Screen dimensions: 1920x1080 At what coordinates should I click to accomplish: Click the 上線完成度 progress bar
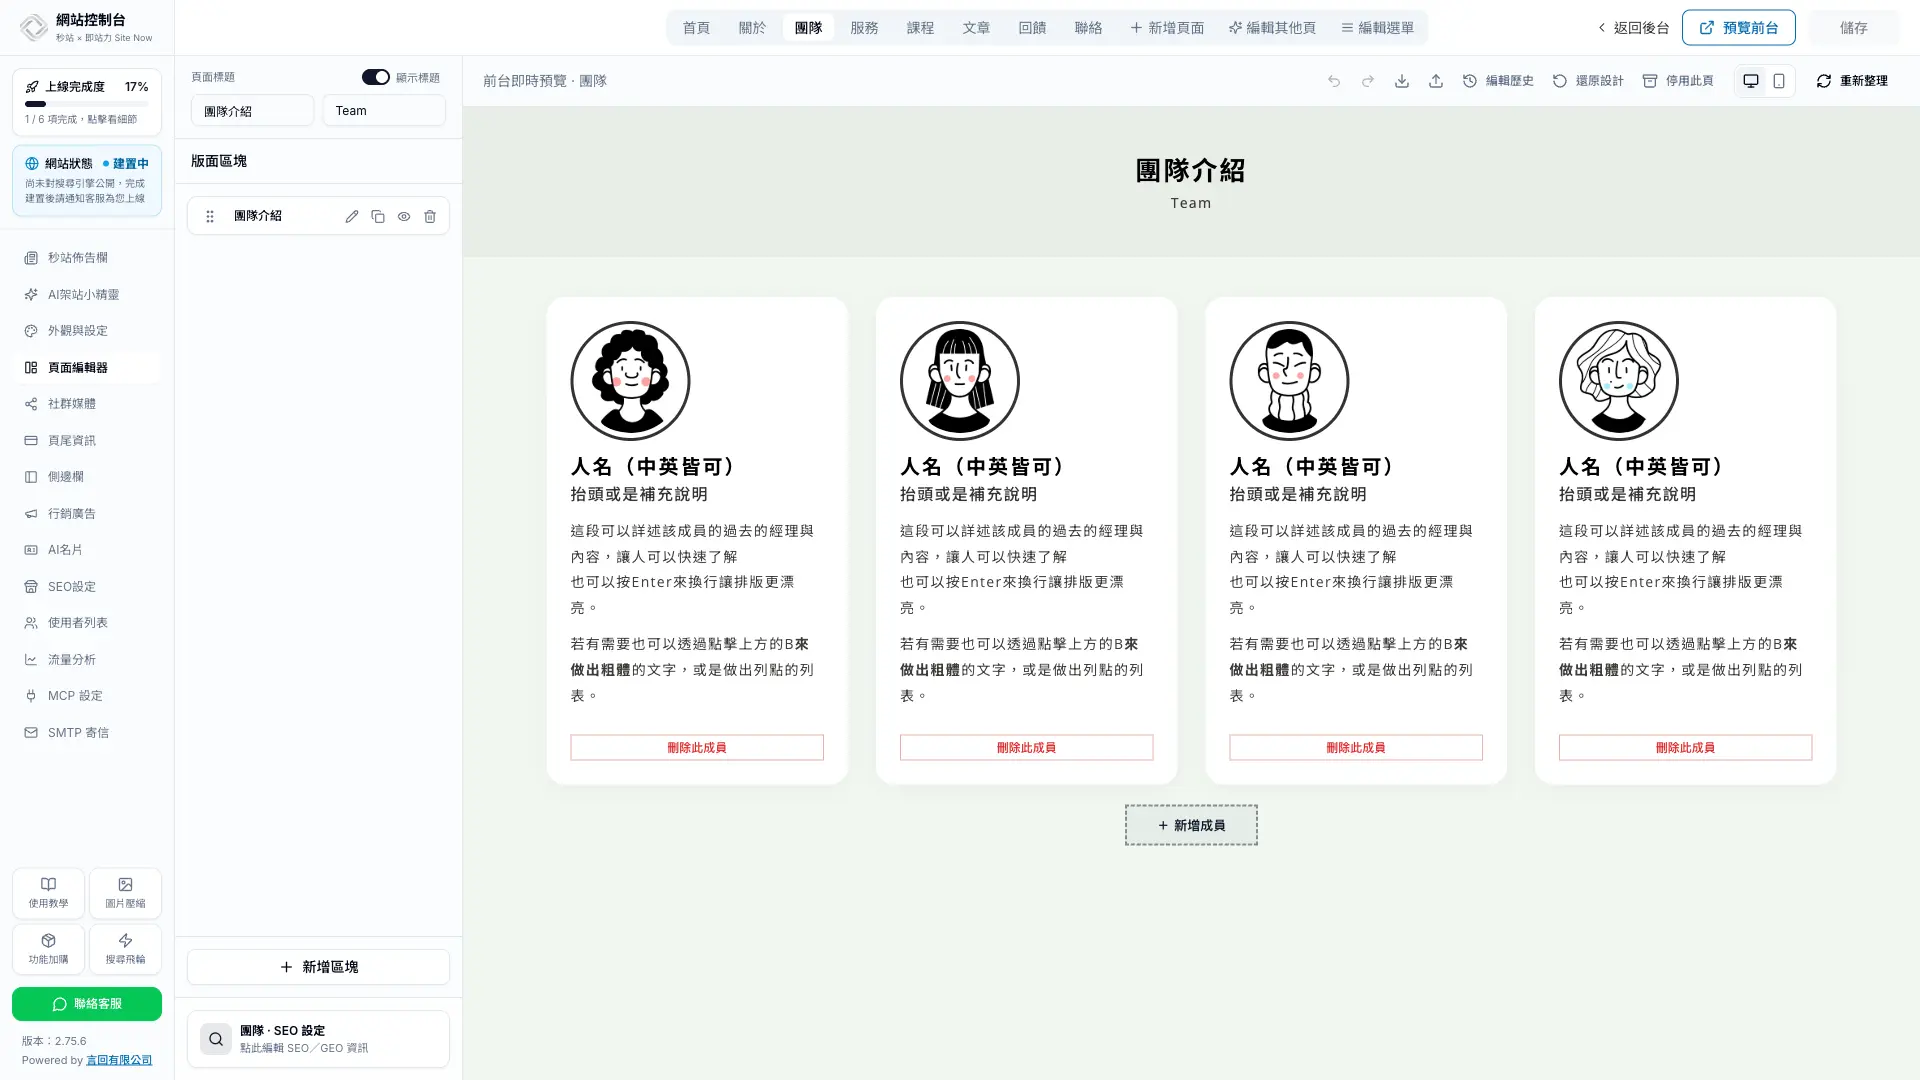[87, 104]
